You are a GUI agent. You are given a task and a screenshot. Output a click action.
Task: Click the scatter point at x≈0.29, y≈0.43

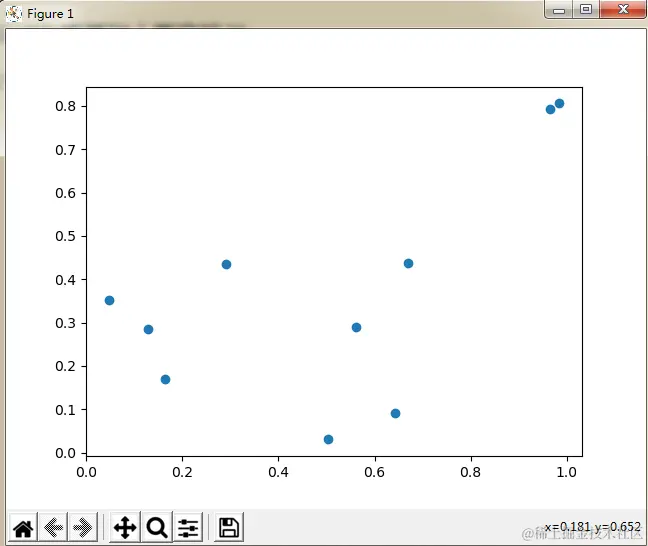[226, 265]
